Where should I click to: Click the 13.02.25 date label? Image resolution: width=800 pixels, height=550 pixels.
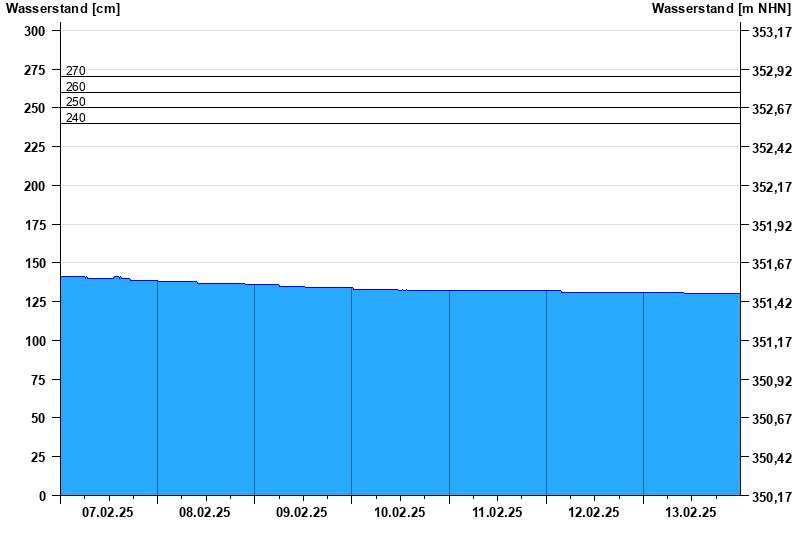[x=691, y=512]
